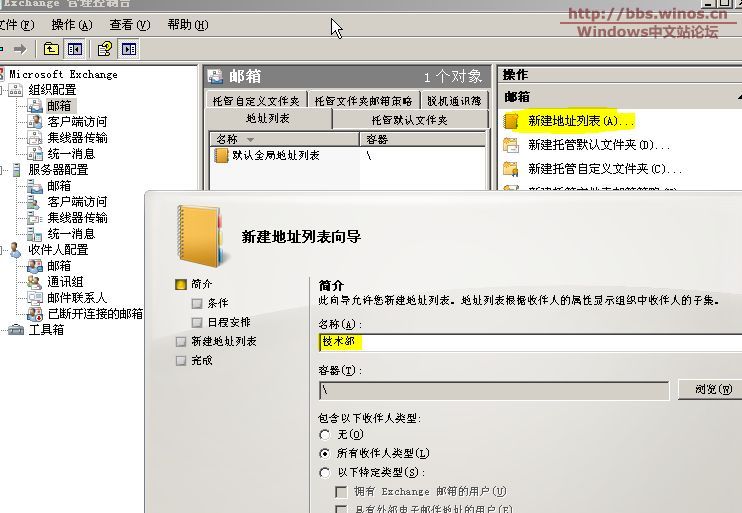Open the 操作(A) menu
742x513 pixels.
(x=70, y=24)
